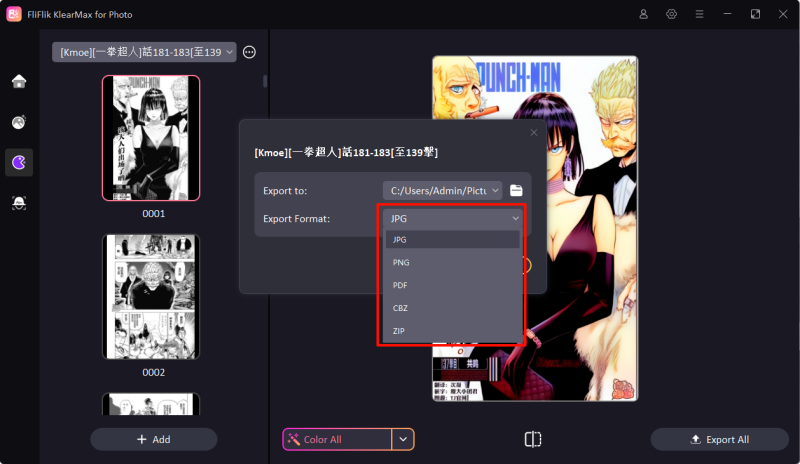This screenshot has width=800, height=464.
Task: Click the FliFlik KlearMax app logo
Action: pyautogui.click(x=14, y=14)
